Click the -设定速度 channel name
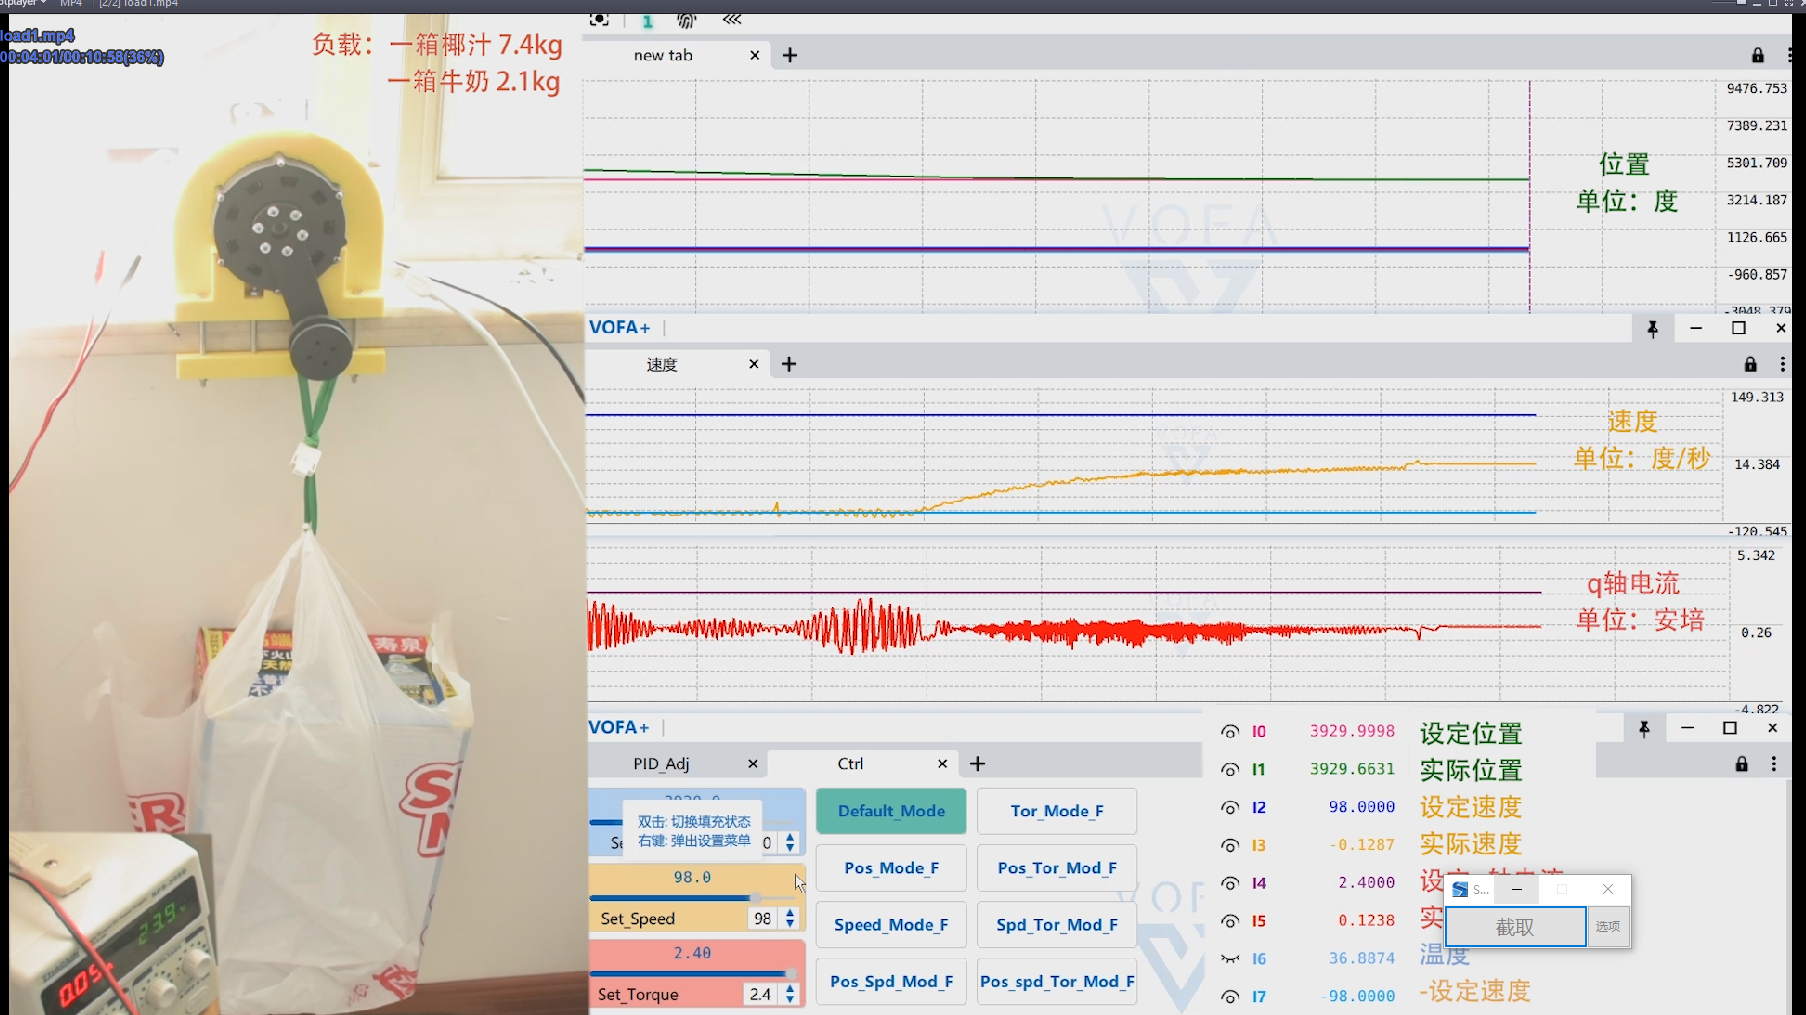 (x=1475, y=991)
